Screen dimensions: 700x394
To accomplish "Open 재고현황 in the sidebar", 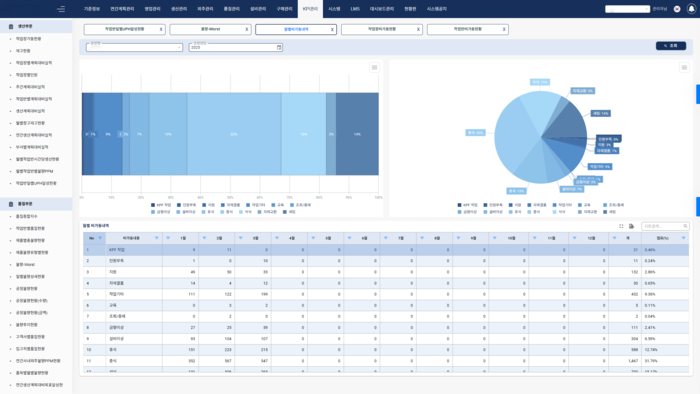I will [x=23, y=51].
